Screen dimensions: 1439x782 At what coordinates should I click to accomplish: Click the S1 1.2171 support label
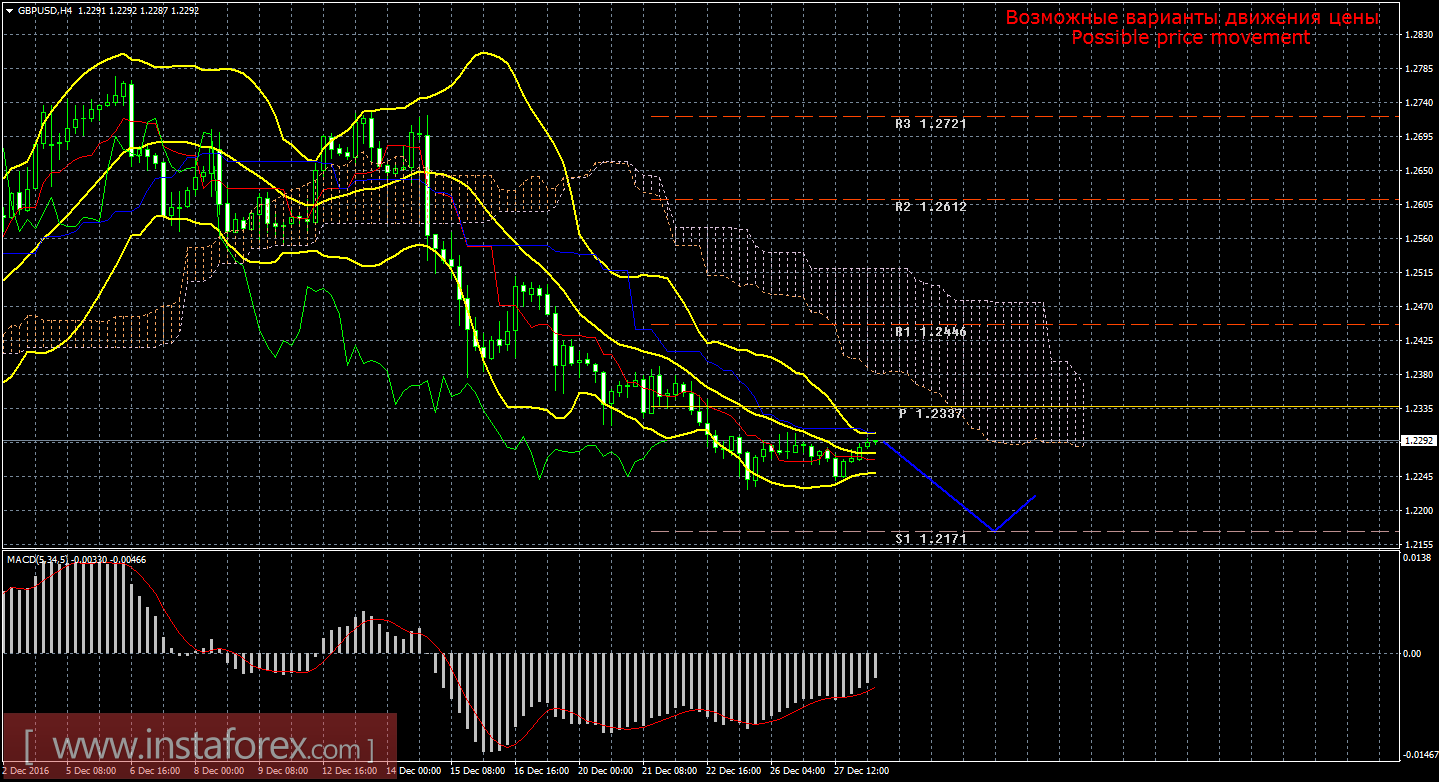point(930,539)
